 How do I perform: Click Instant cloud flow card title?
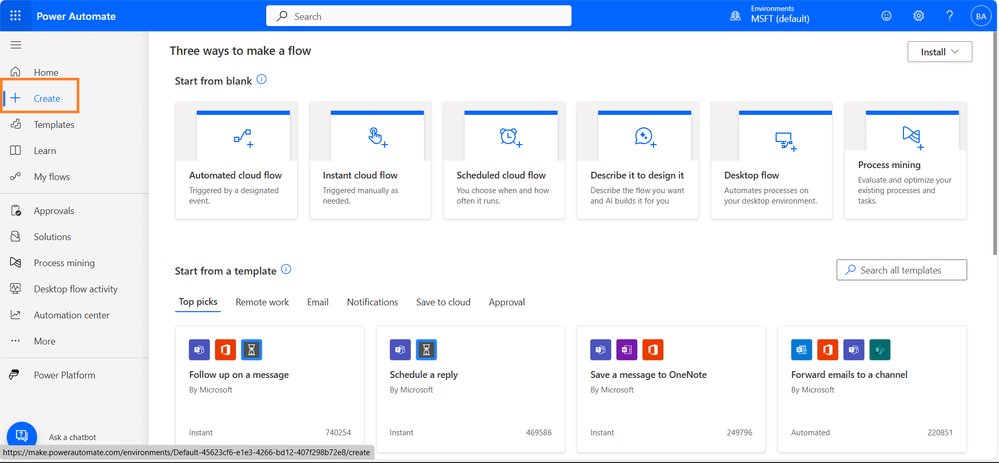[x=360, y=175]
